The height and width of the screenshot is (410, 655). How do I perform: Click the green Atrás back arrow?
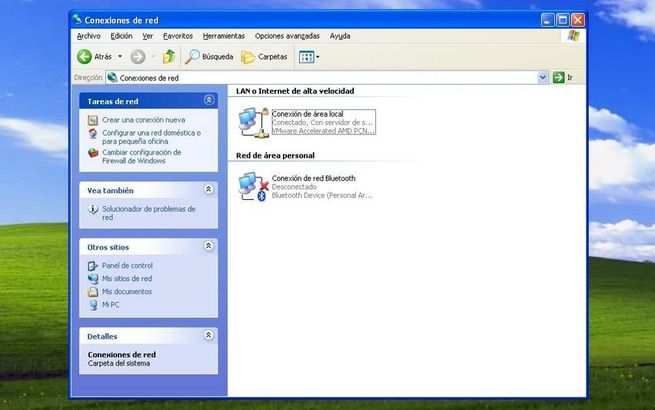(84, 56)
